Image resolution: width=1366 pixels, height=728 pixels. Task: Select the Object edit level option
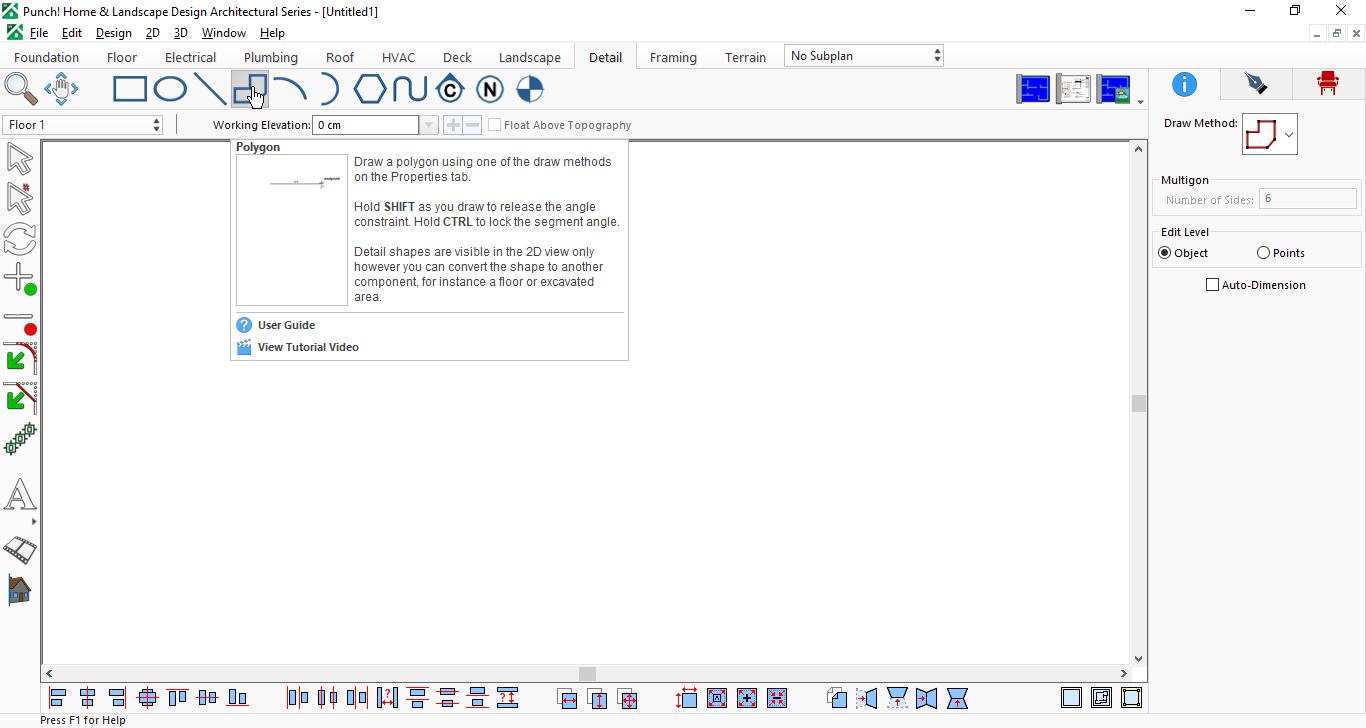(x=1164, y=253)
